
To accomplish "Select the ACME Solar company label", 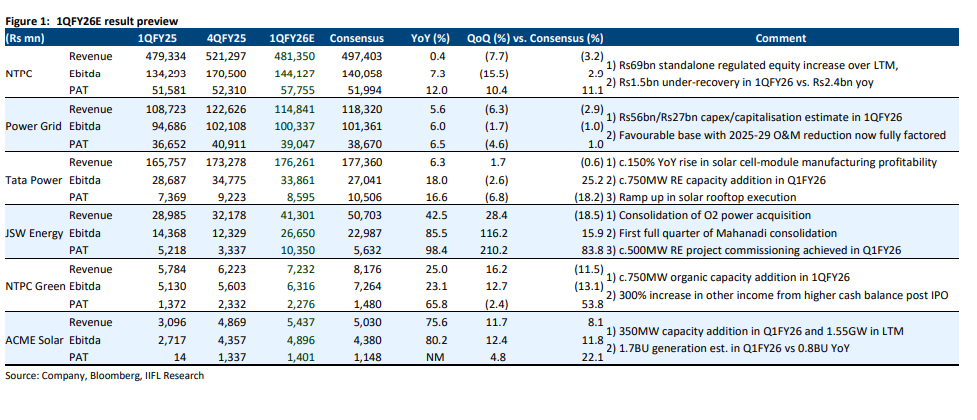I will click(x=33, y=340).
